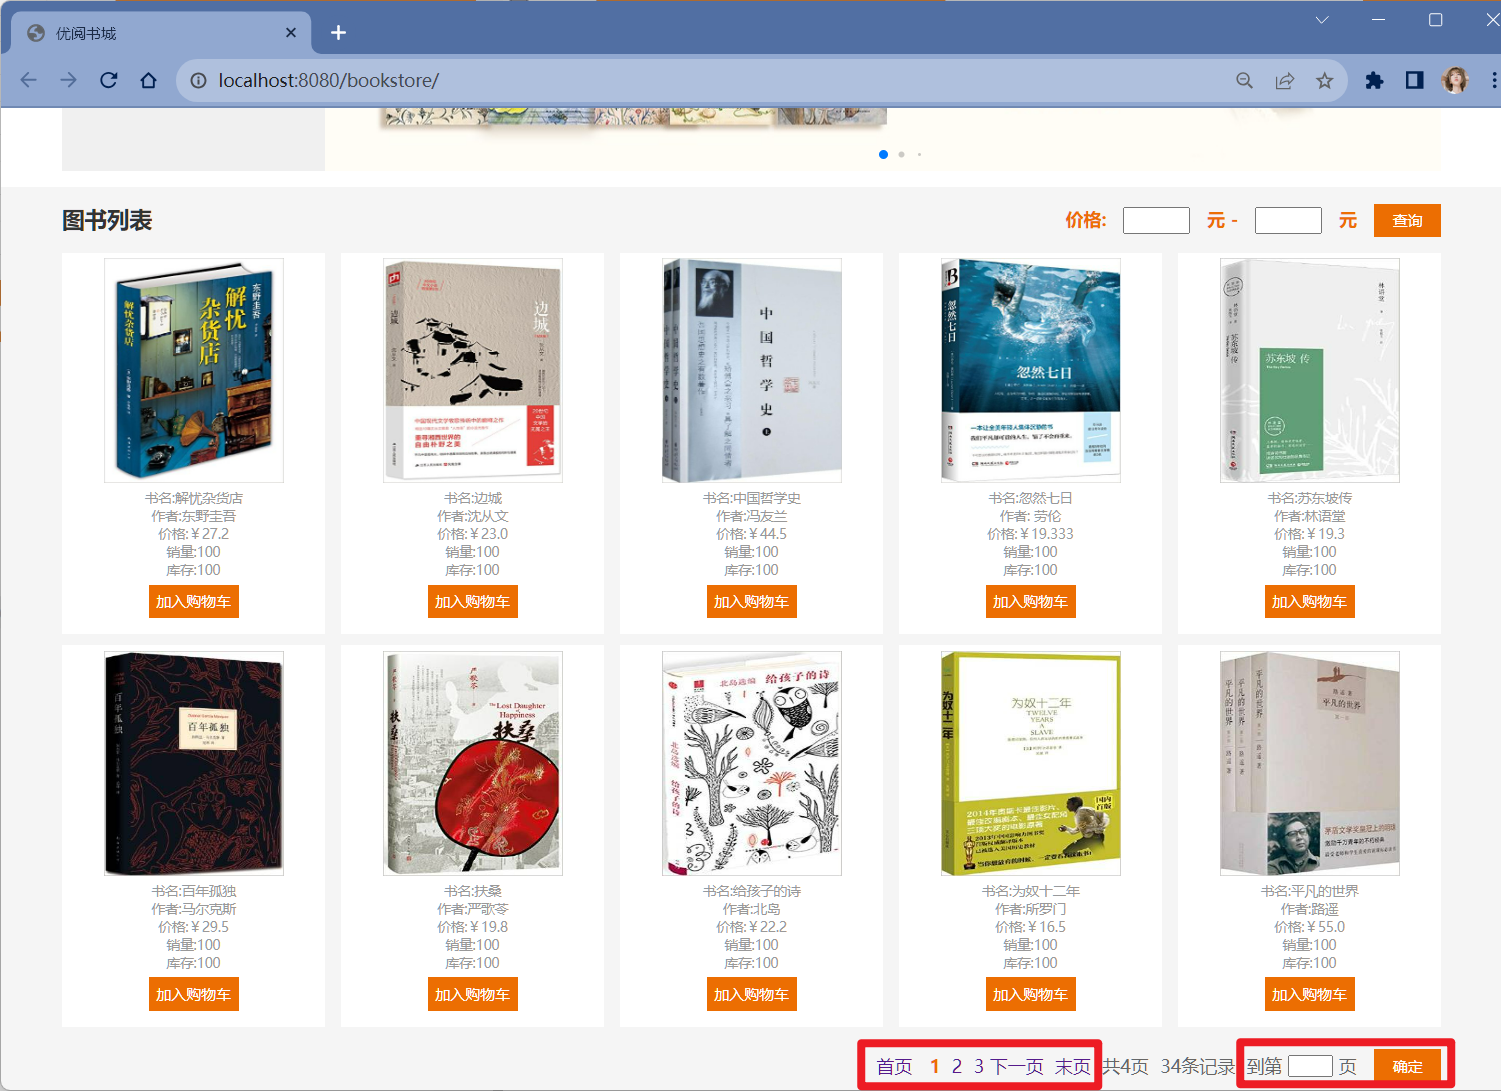Add 中国哲学史 to shopping cart
1501x1091 pixels.
click(x=751, y=602)
